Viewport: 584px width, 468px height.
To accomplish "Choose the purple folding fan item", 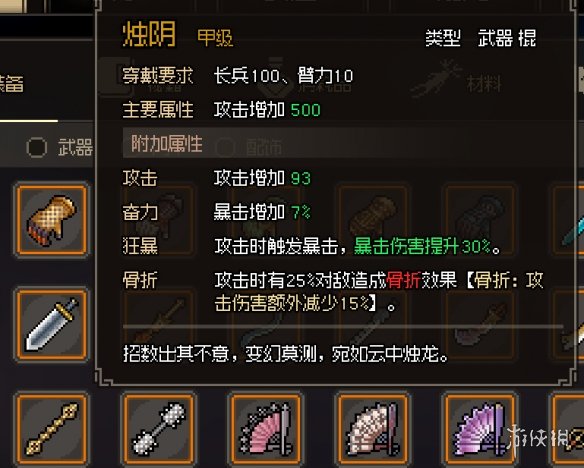I will (480, 429).
